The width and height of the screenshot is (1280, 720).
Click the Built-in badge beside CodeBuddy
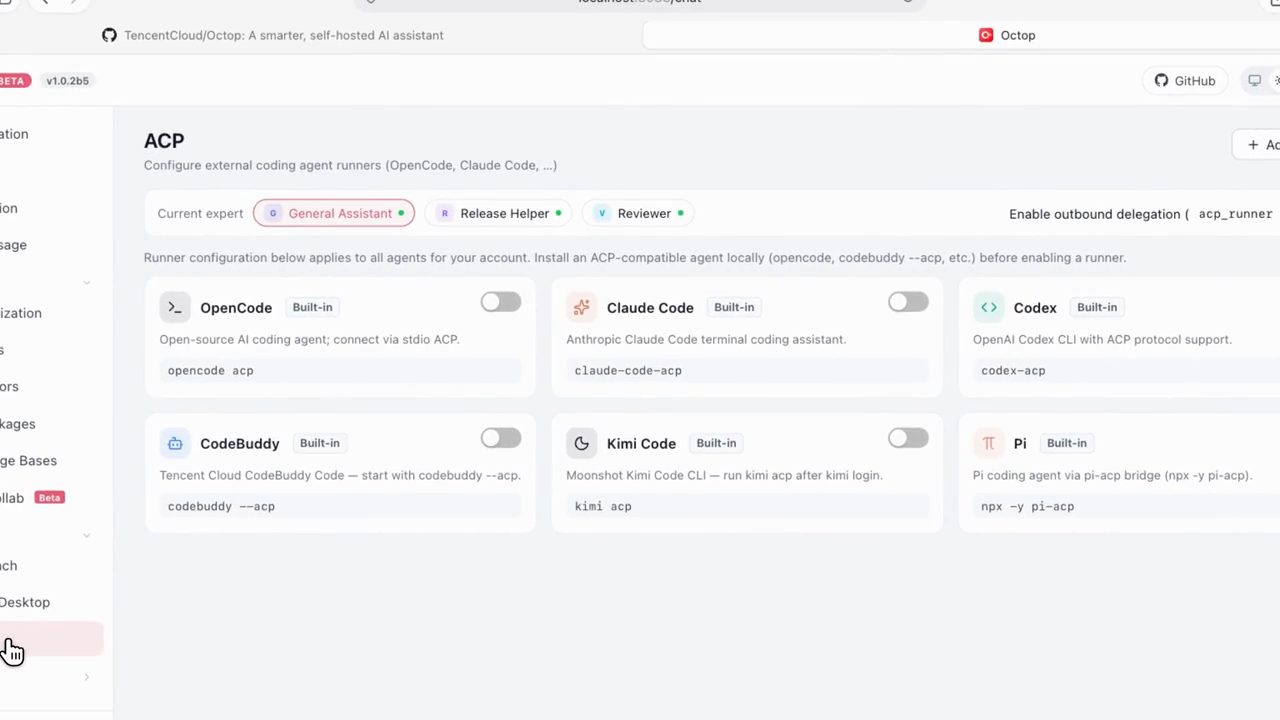click(x=320, y=443)
